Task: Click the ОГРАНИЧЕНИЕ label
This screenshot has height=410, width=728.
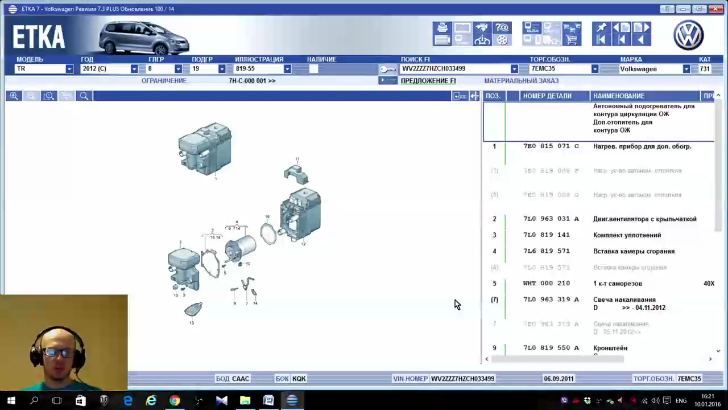Action: [x=164, y=81]
